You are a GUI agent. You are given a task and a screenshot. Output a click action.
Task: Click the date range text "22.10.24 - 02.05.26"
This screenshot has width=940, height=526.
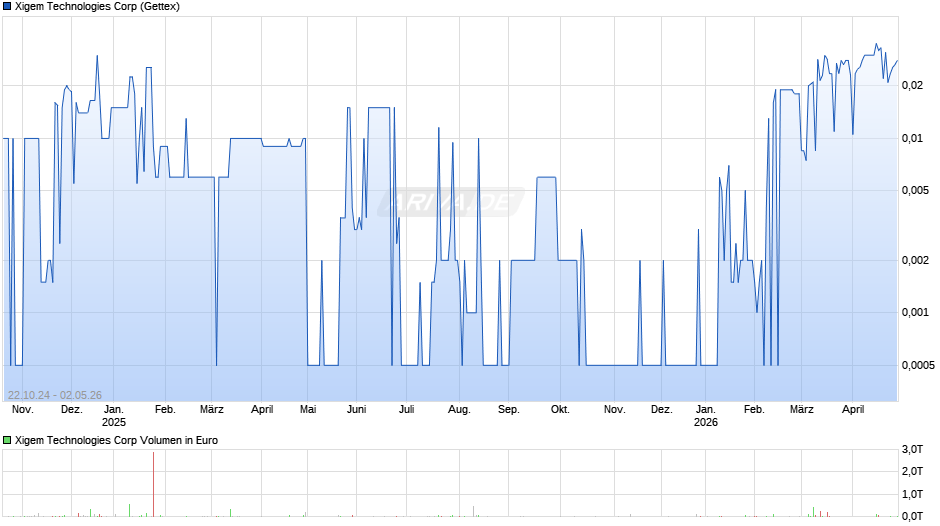tap(55, 395)
